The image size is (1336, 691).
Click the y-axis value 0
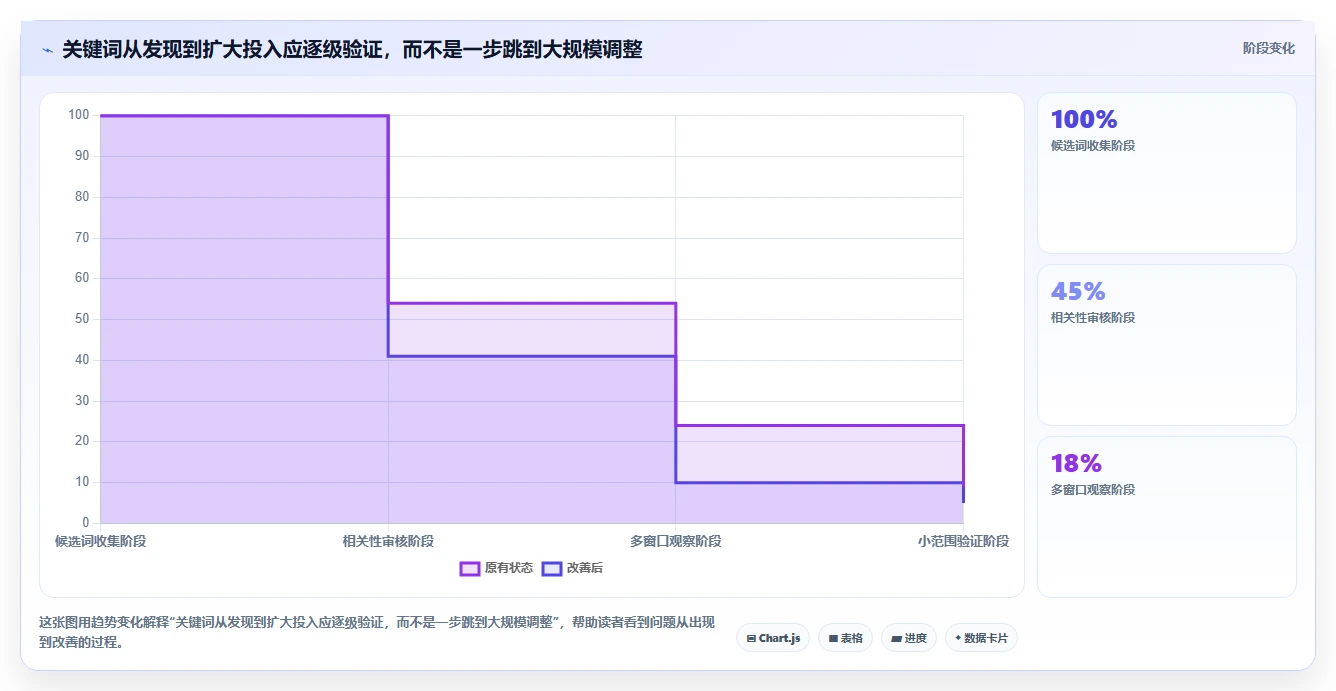point(86,523)
